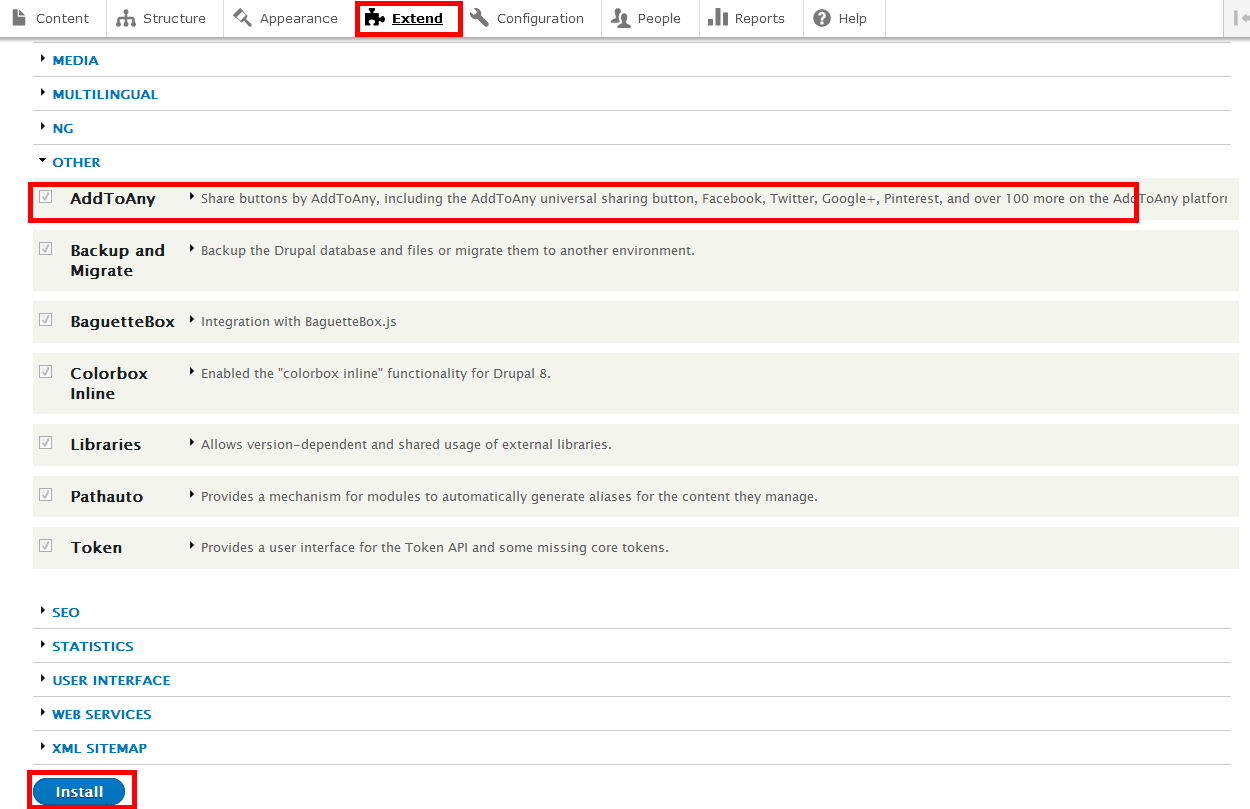This screenshot has width=1250, height=809.
Task: Click the Install button
Action: (x=78, y=790)
